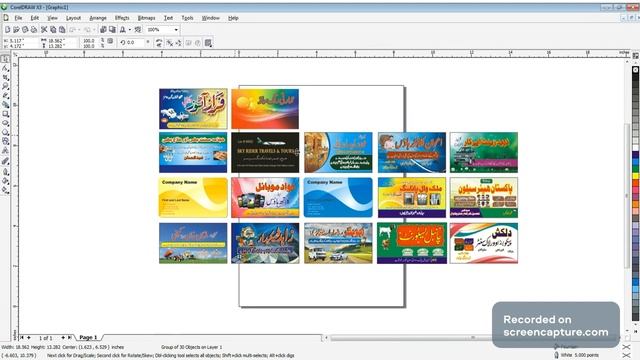640x360 pixels.
Task: Open the File menu
Action: 18,18
